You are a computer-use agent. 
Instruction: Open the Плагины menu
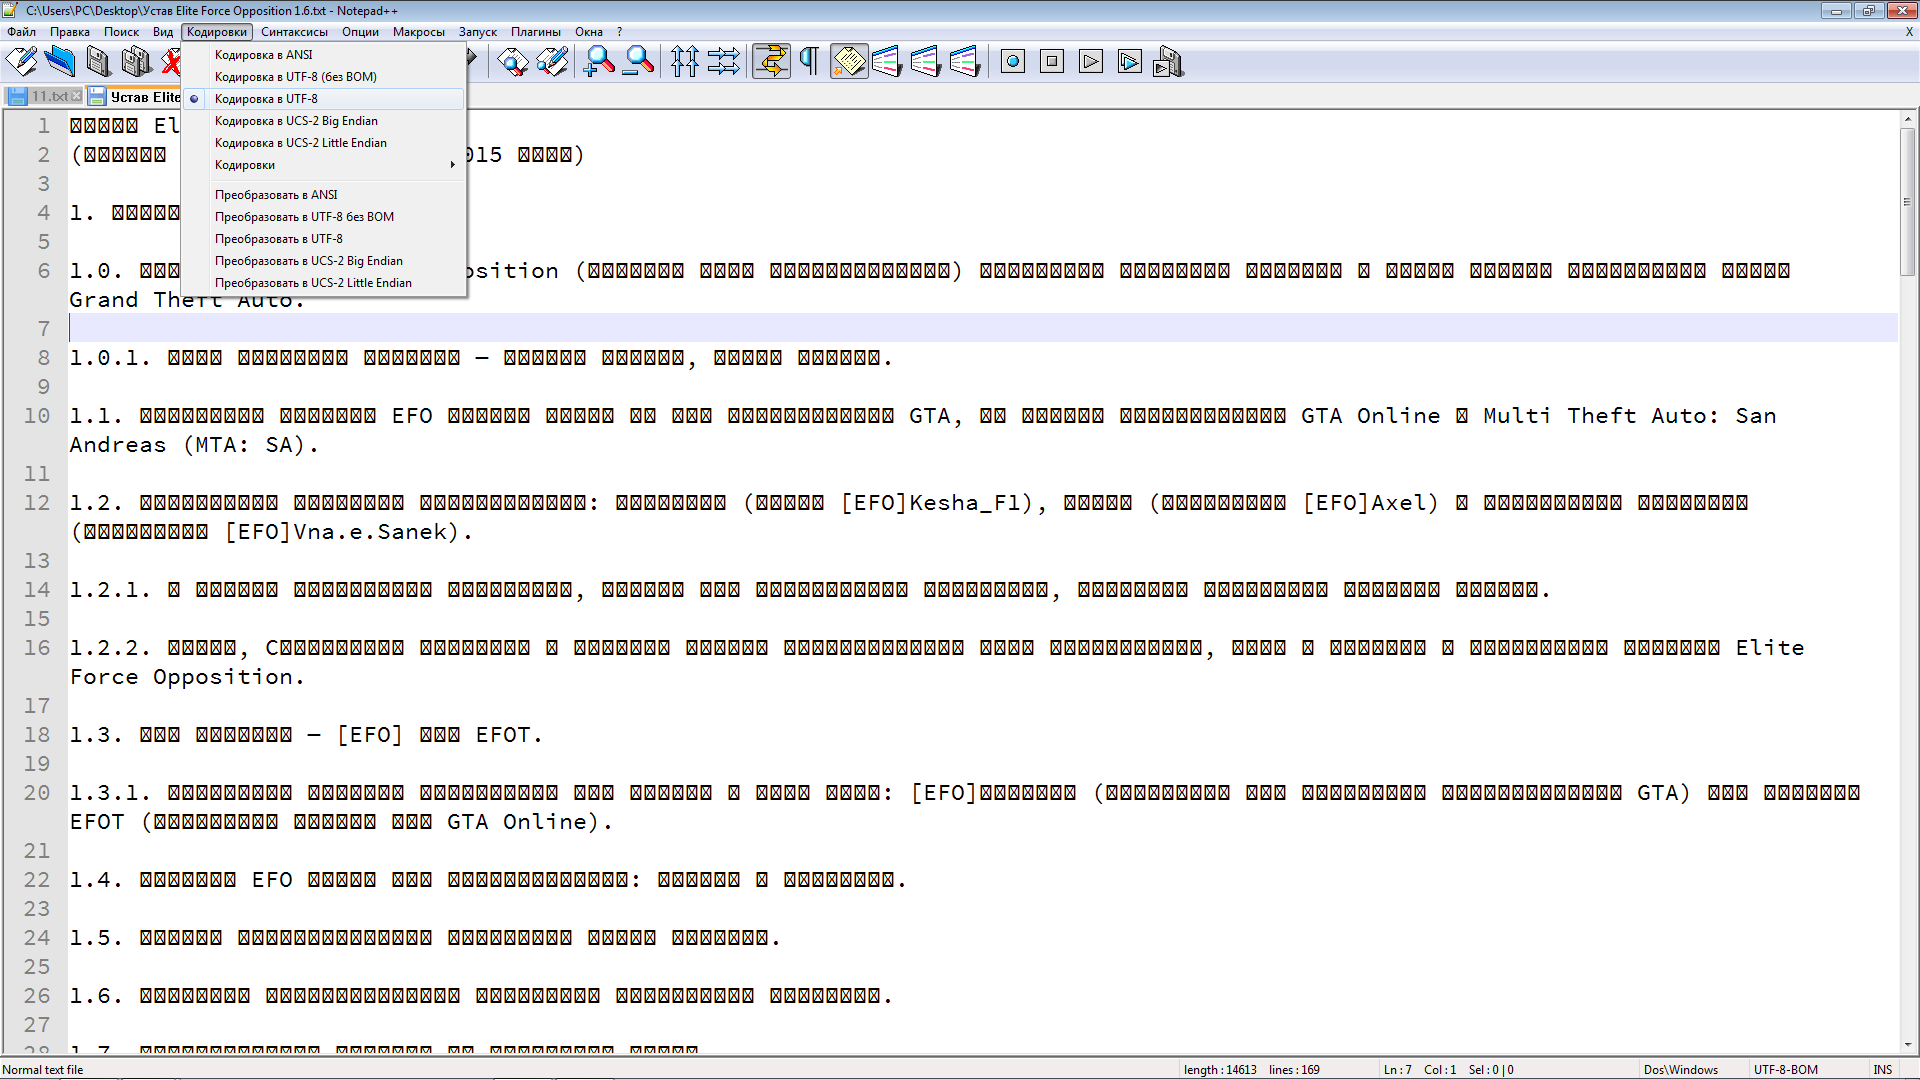[536, 32]
